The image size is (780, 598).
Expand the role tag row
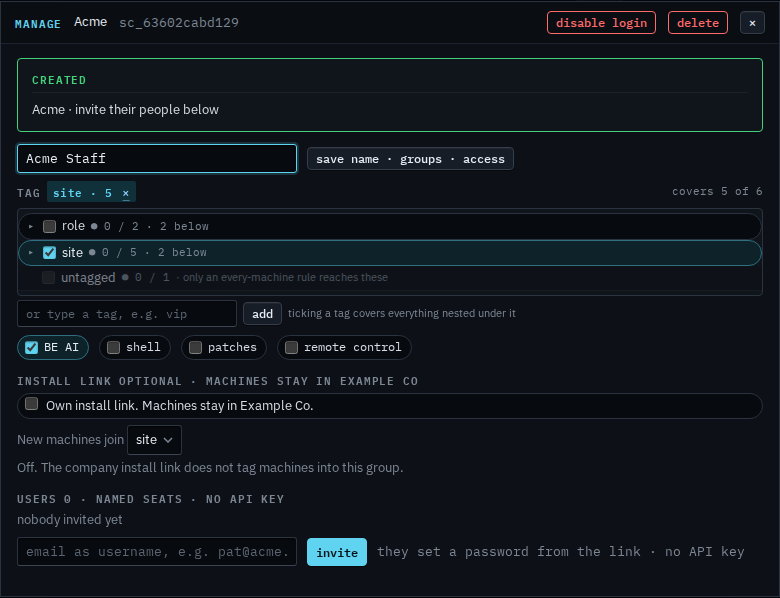click(31, 226)
